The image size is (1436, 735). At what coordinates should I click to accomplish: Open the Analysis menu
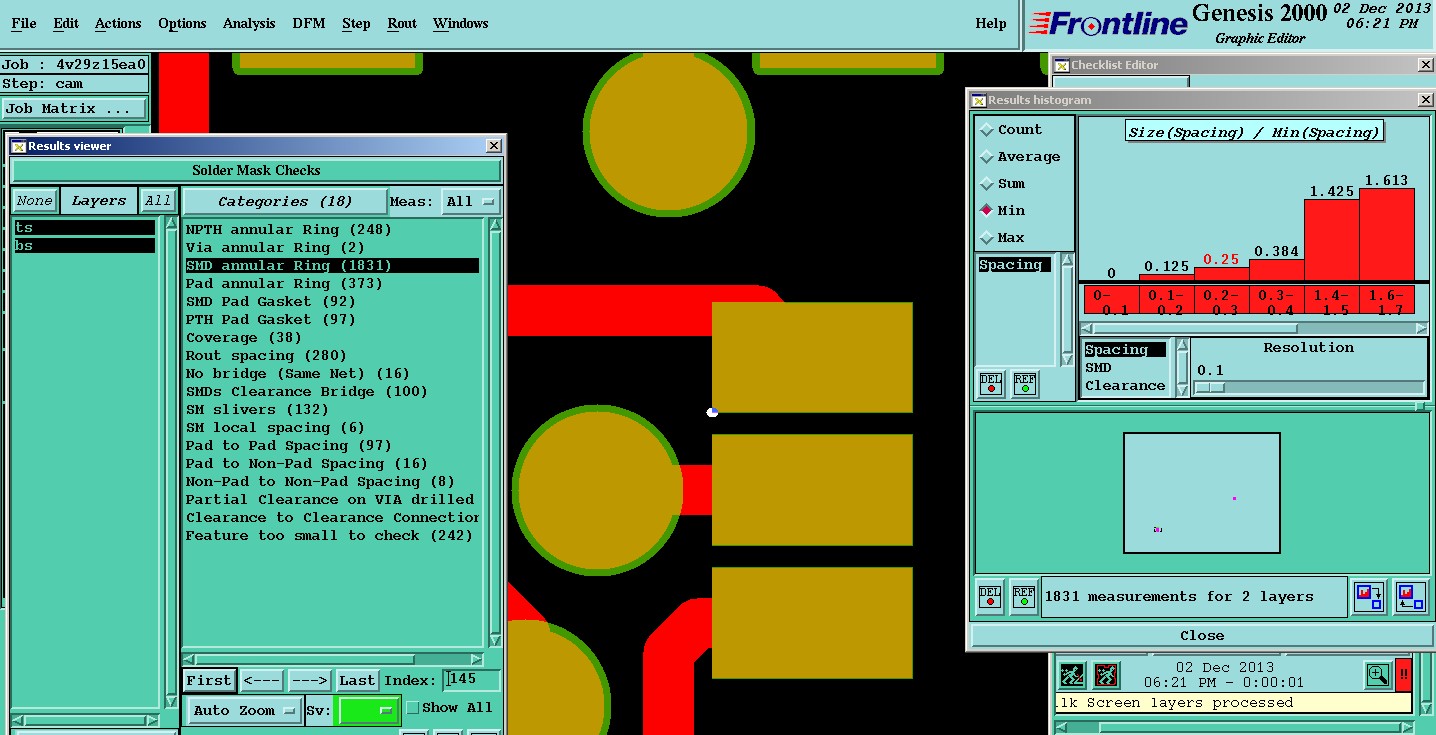(x=249, y=23)
